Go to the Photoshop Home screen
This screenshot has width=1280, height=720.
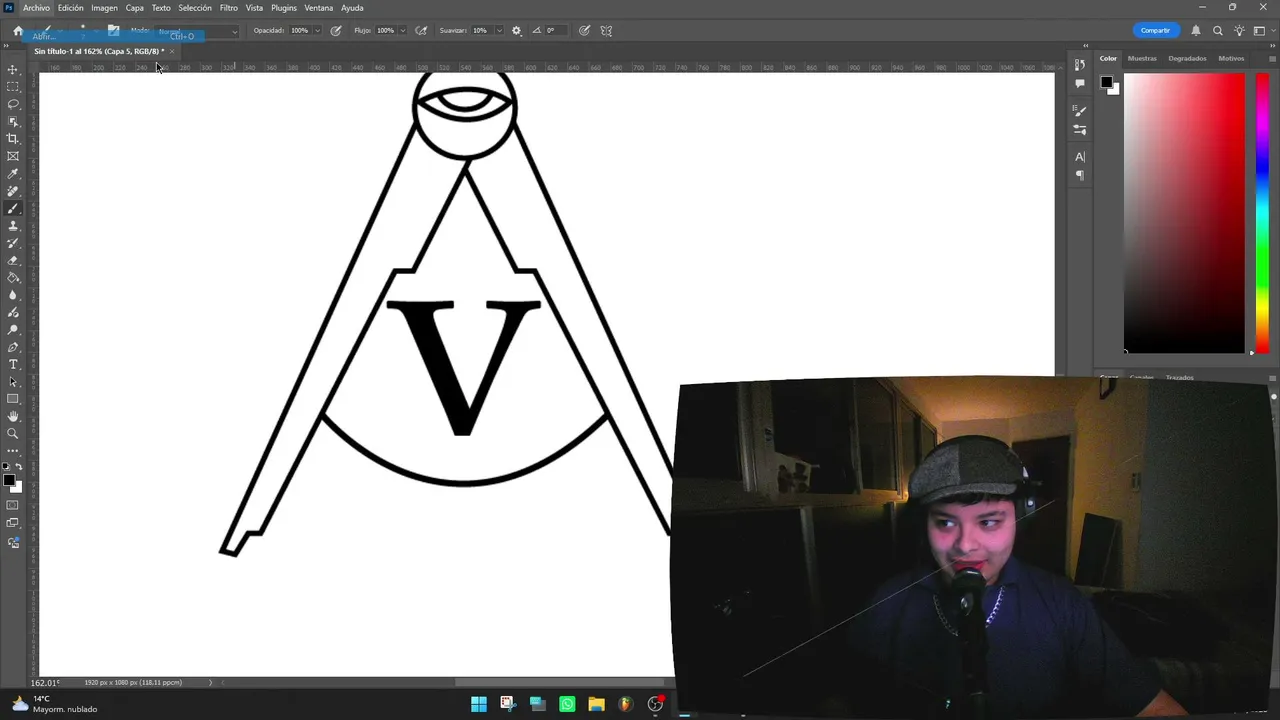[18, 31]
